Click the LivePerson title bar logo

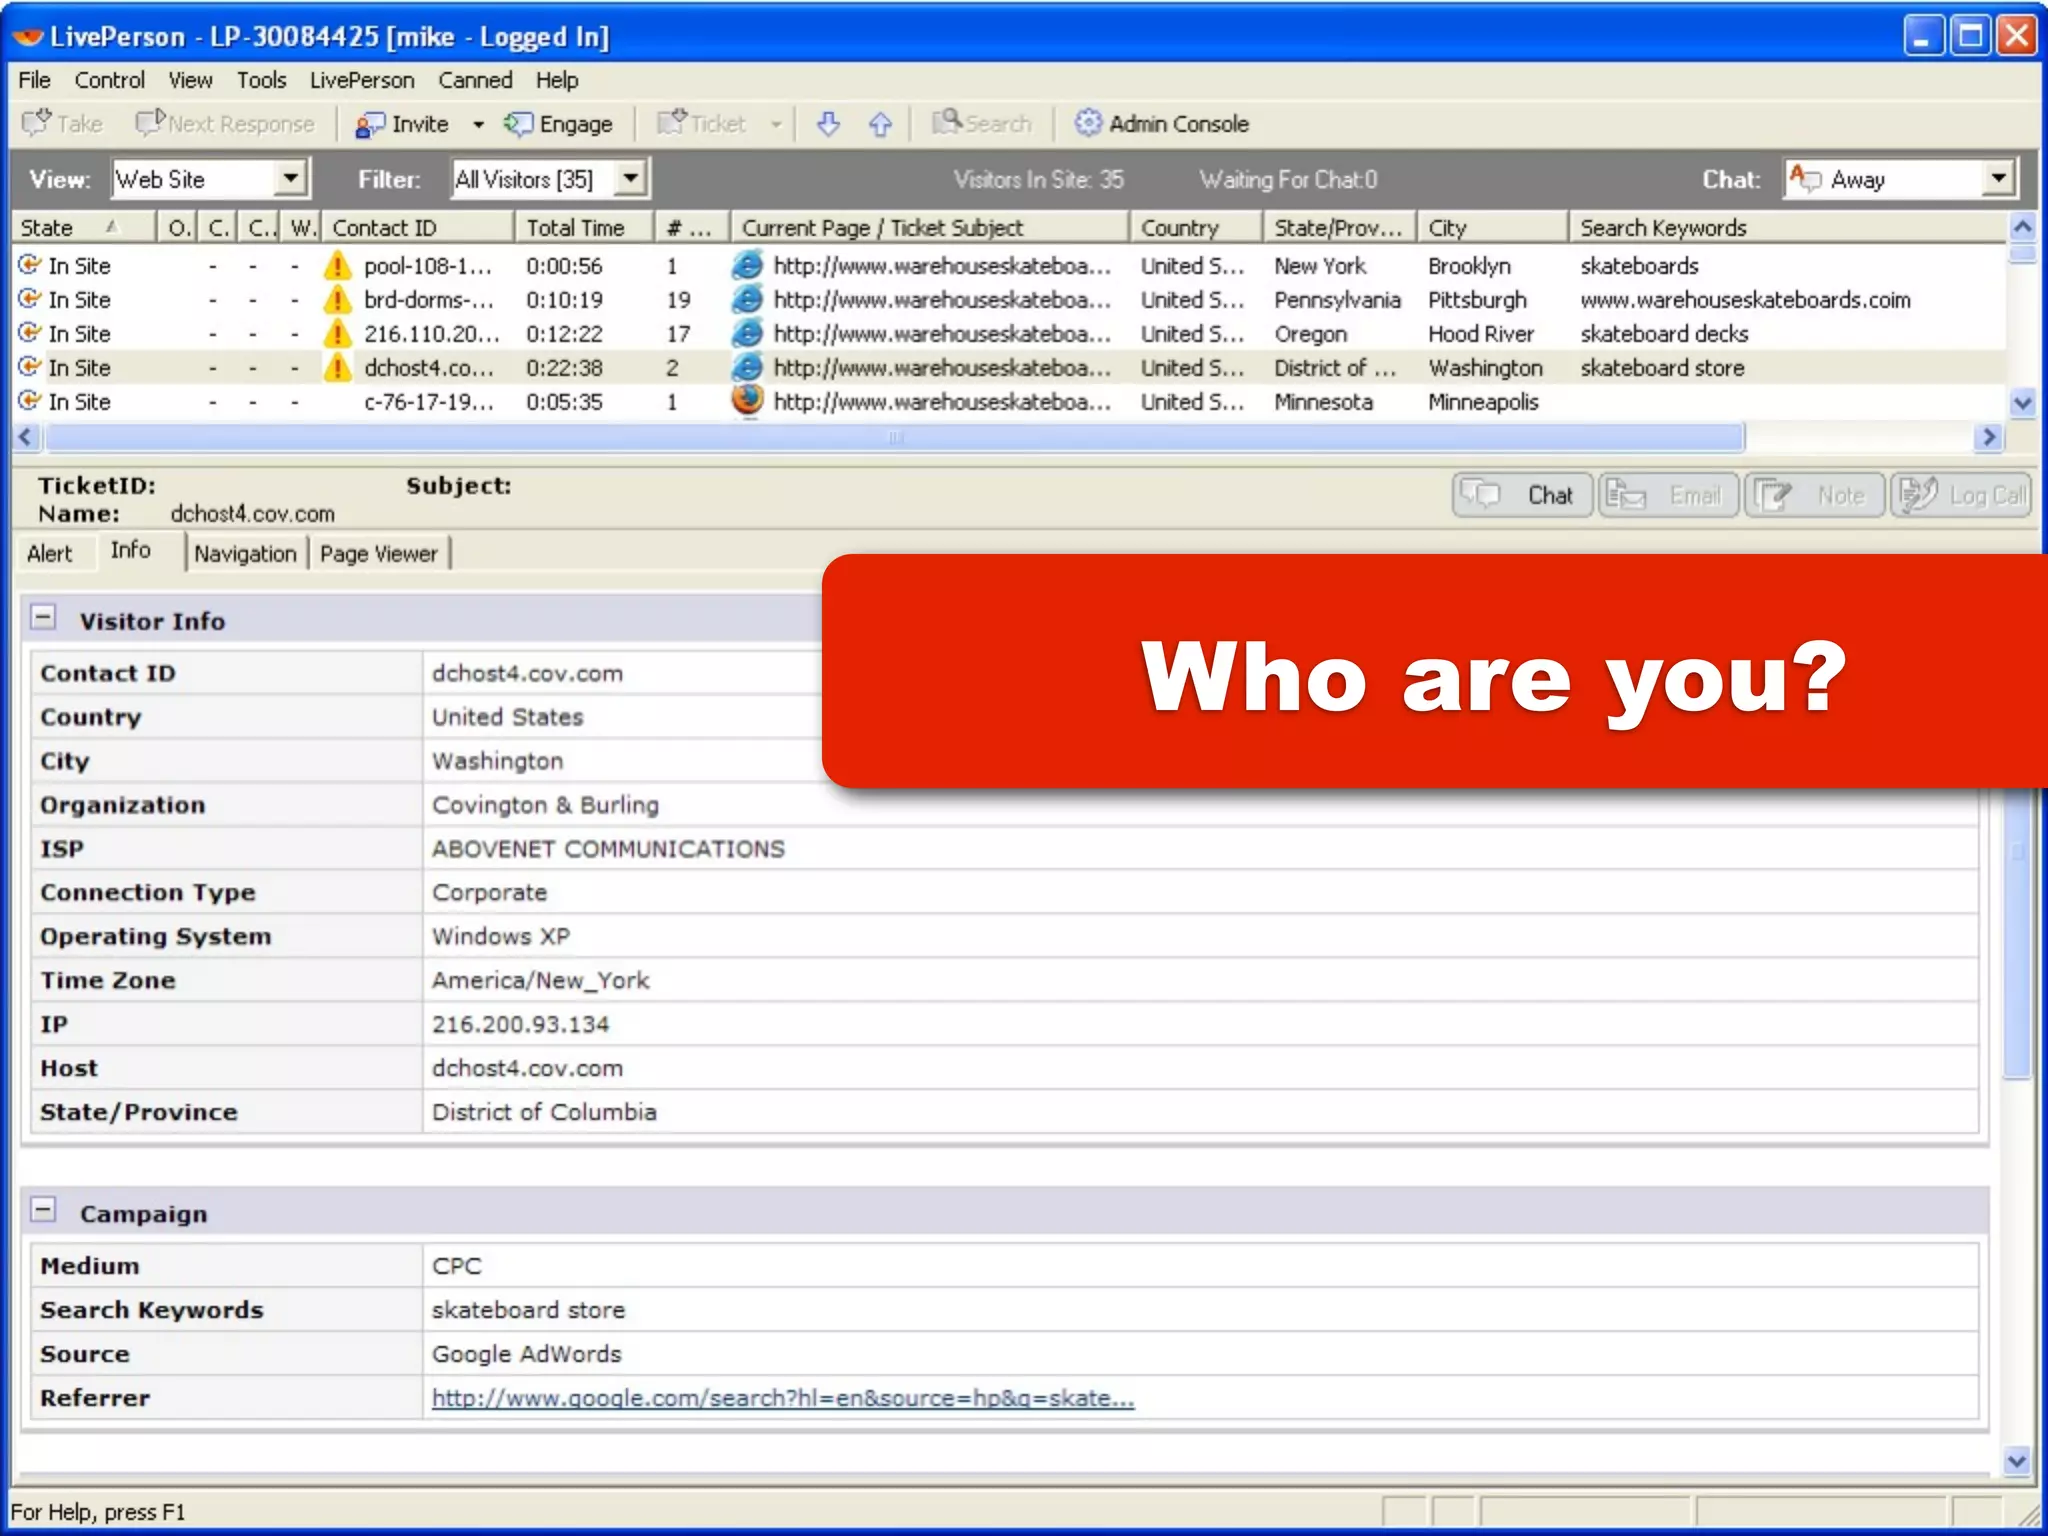28,37
